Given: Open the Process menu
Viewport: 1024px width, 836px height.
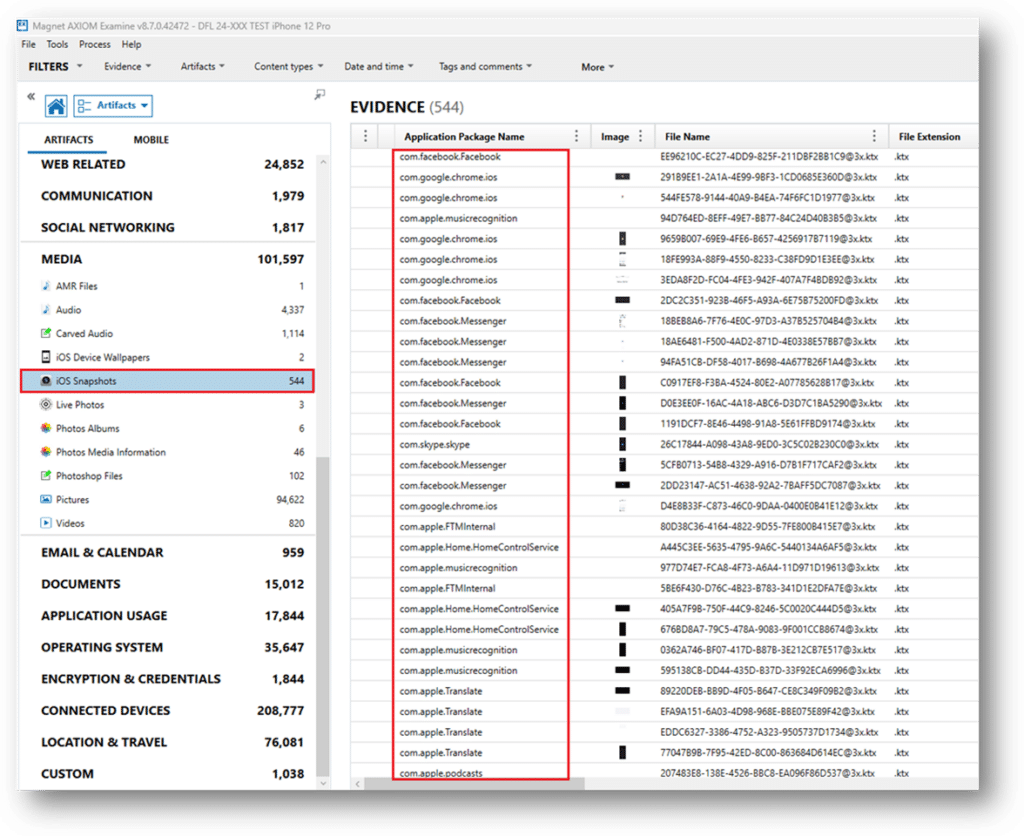Looking at the screenshot, I should pos(95,44).
